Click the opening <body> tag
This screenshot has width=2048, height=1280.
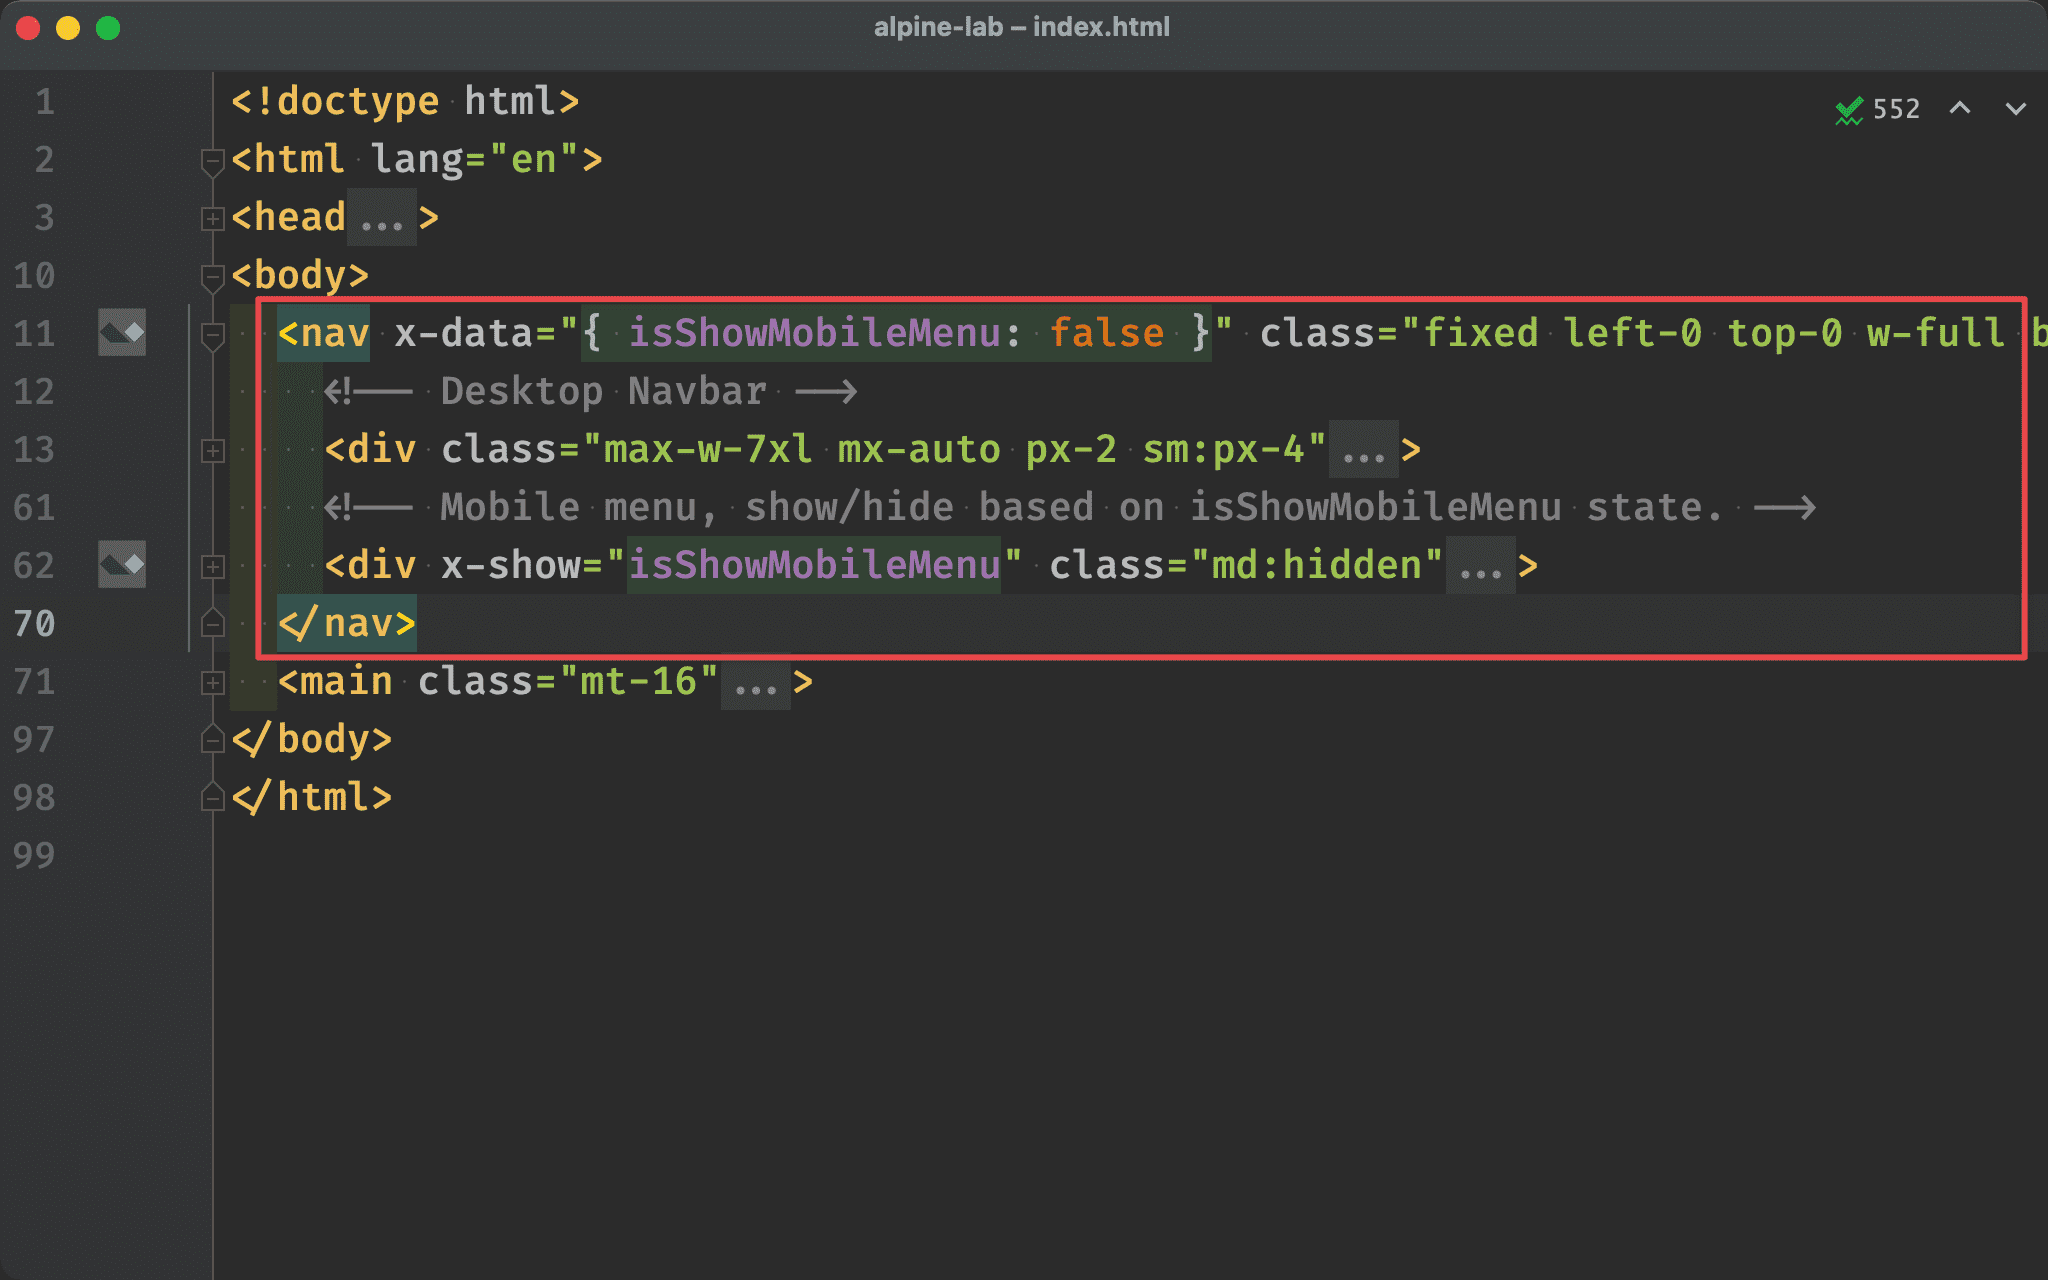[x=300, y=276]
